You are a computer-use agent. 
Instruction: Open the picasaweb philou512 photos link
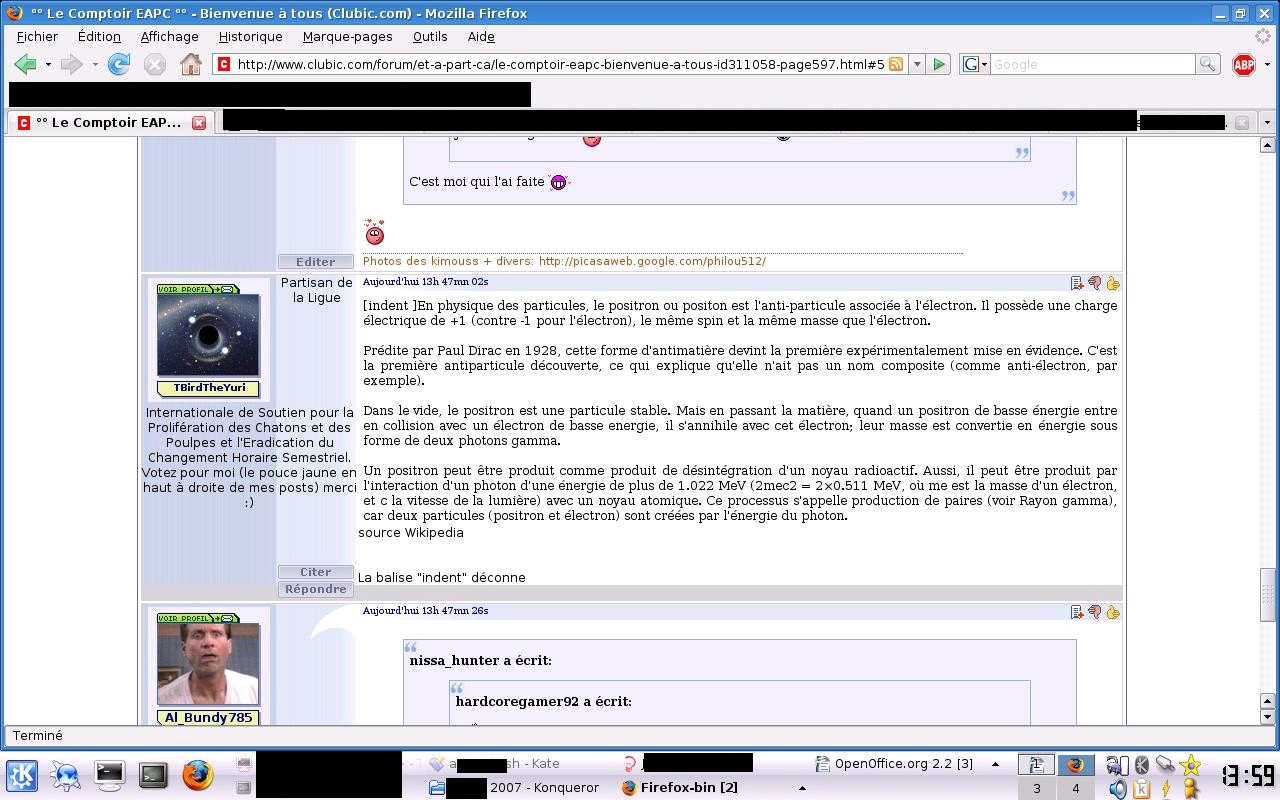click(652, 261)
